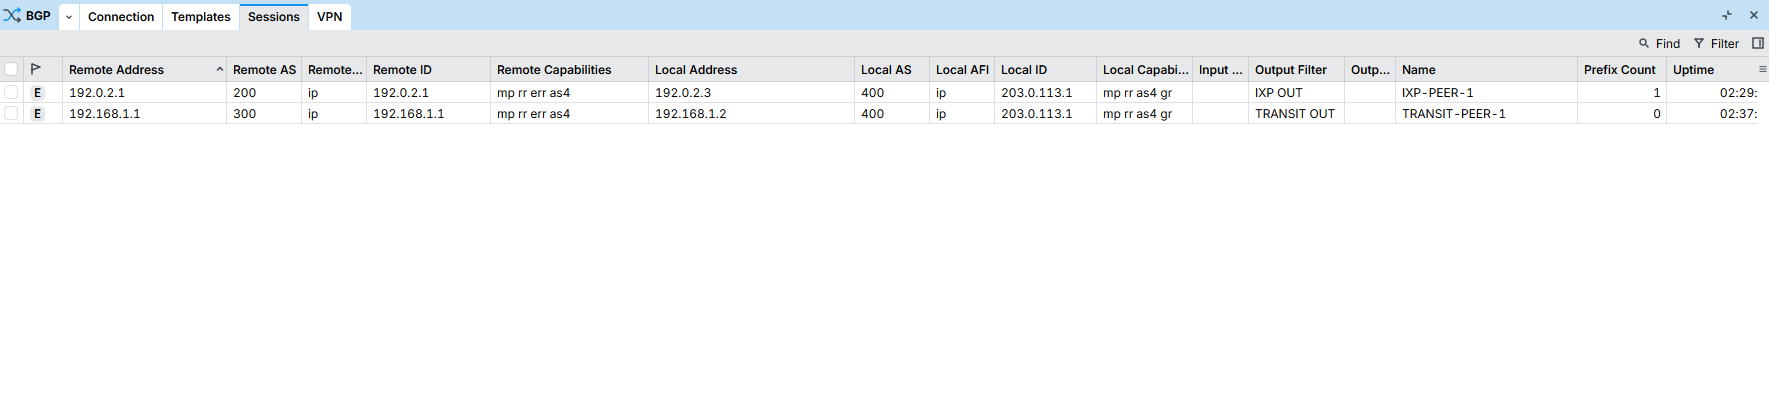Click E flag of TRANSIT-PEER-1 row

coord(38,114)
